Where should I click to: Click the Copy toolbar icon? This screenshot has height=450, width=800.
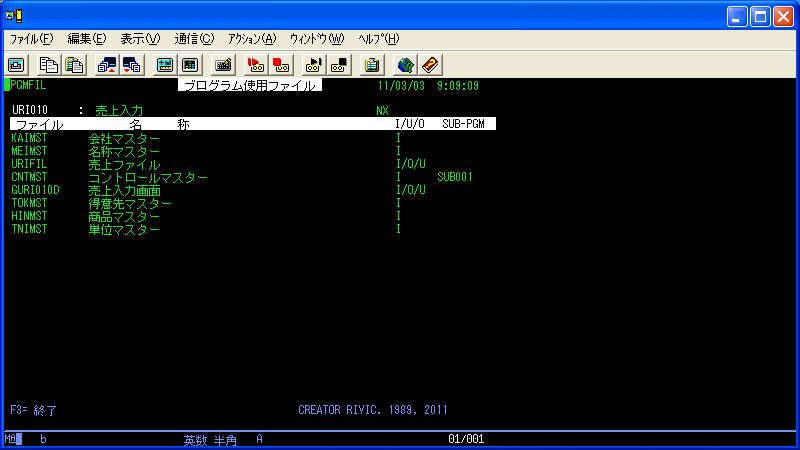(x=48, y=65)
